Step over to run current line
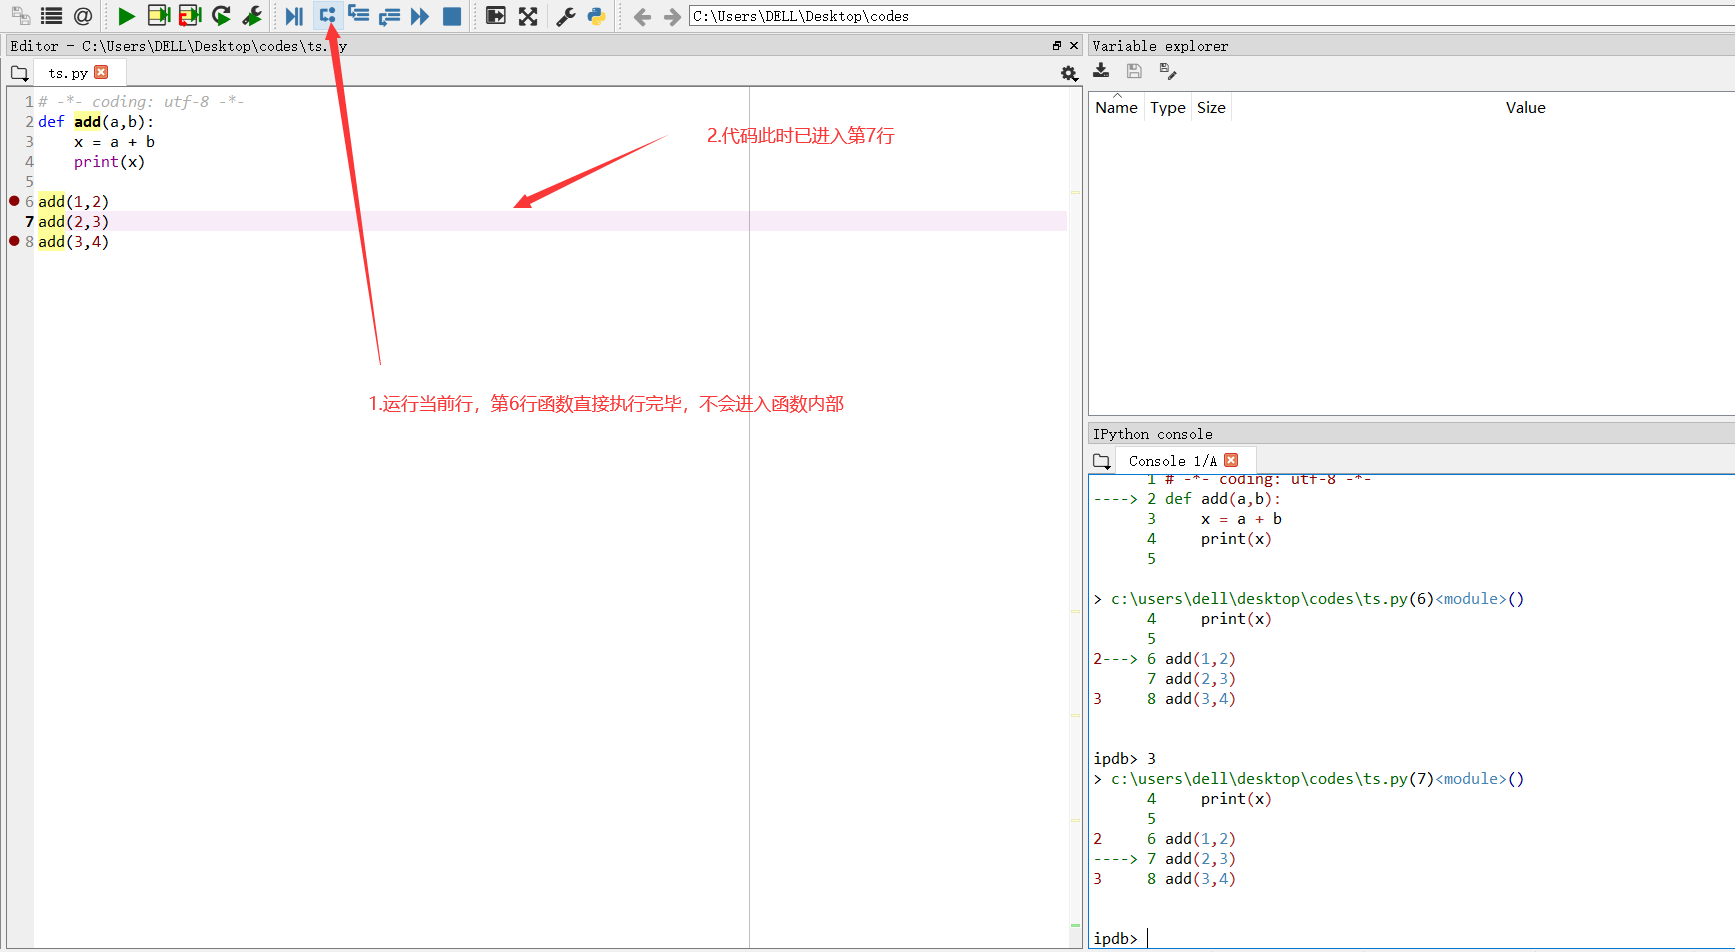 (x=328, y=16)
